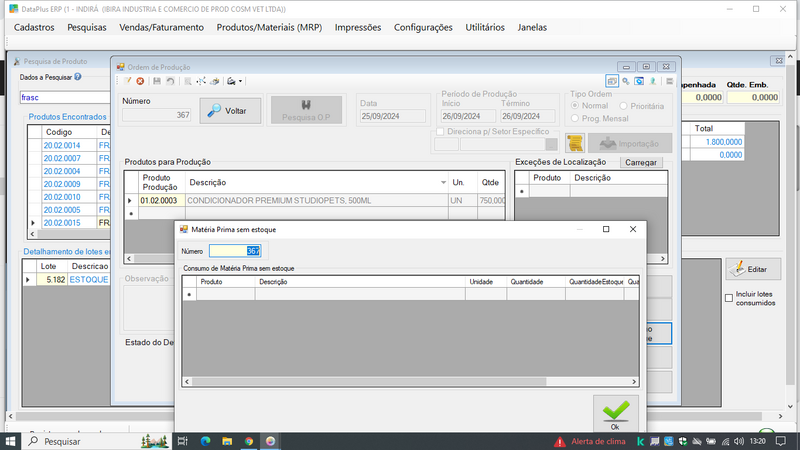Select the Prioritária radio option
The width and height of the screenshot is (800, 450).
623,106
